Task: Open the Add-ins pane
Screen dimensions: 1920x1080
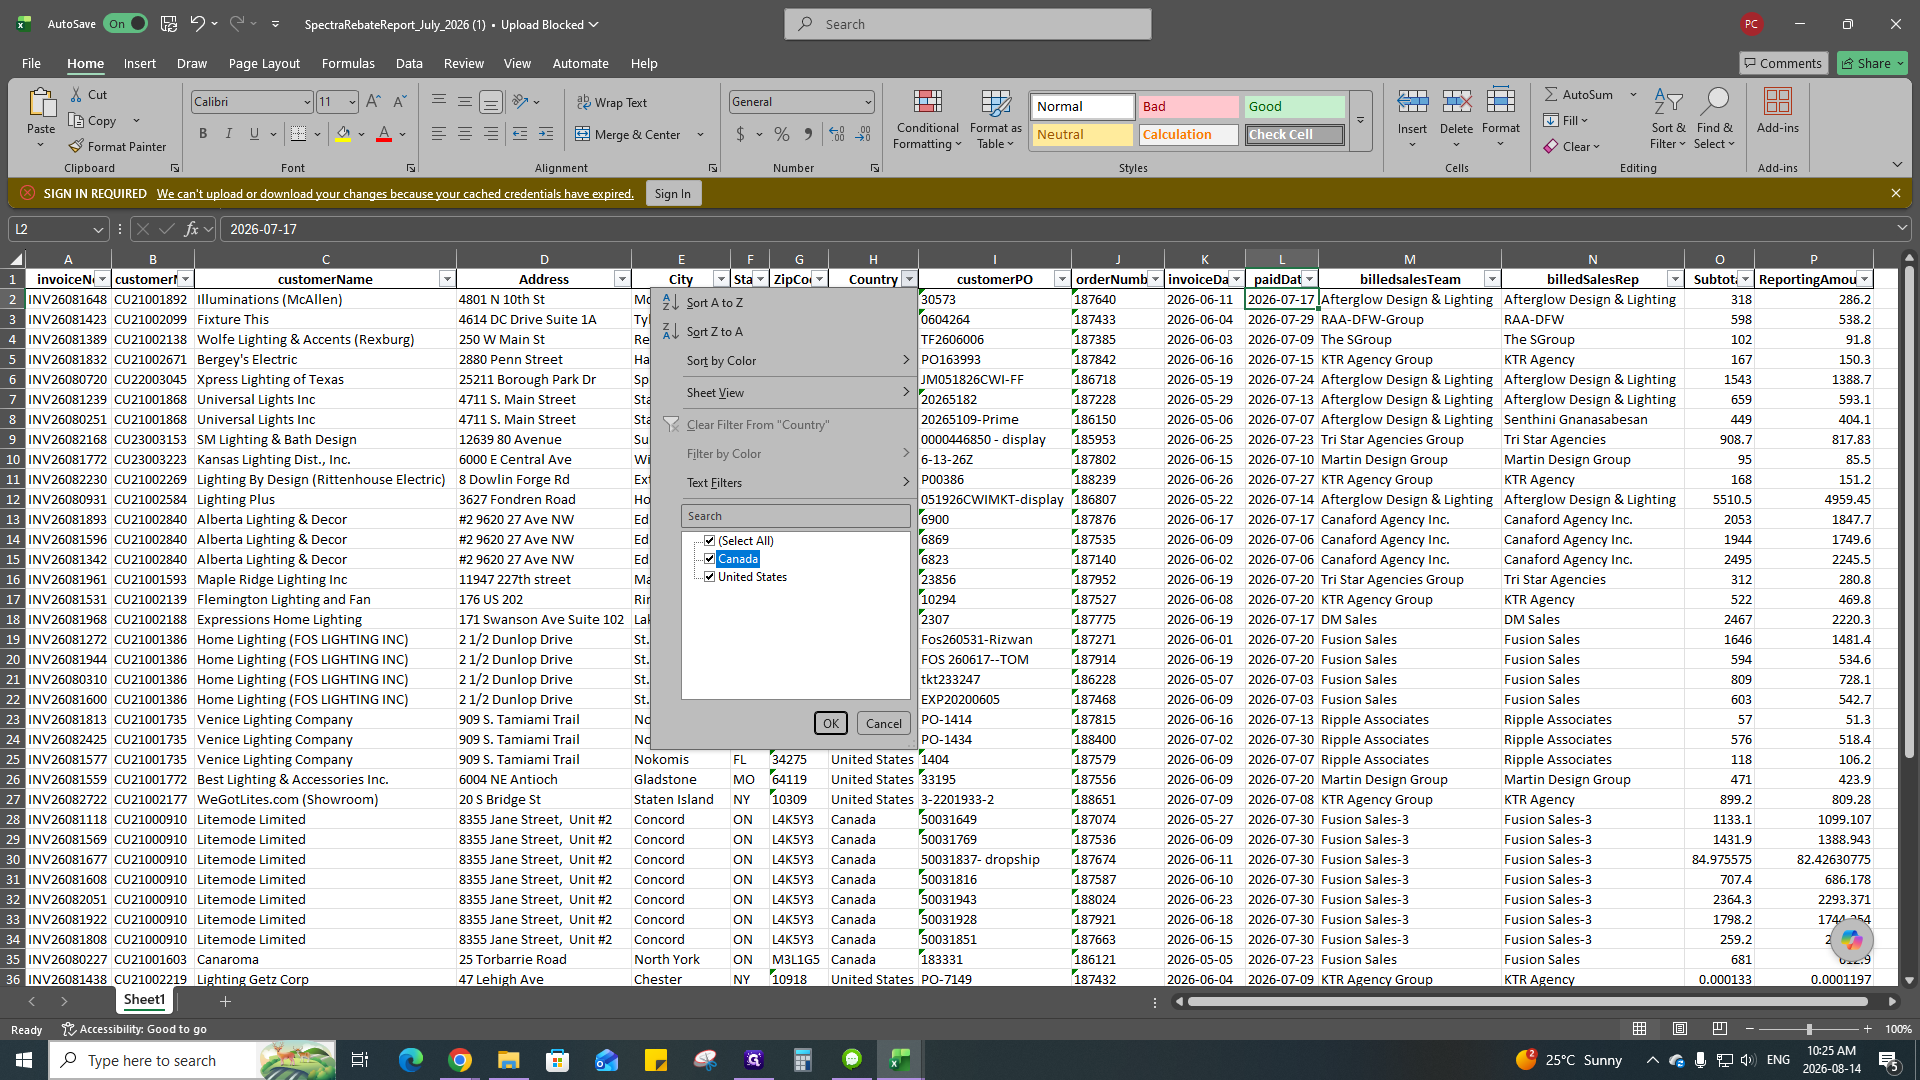Action: [x=1777, y=111]
